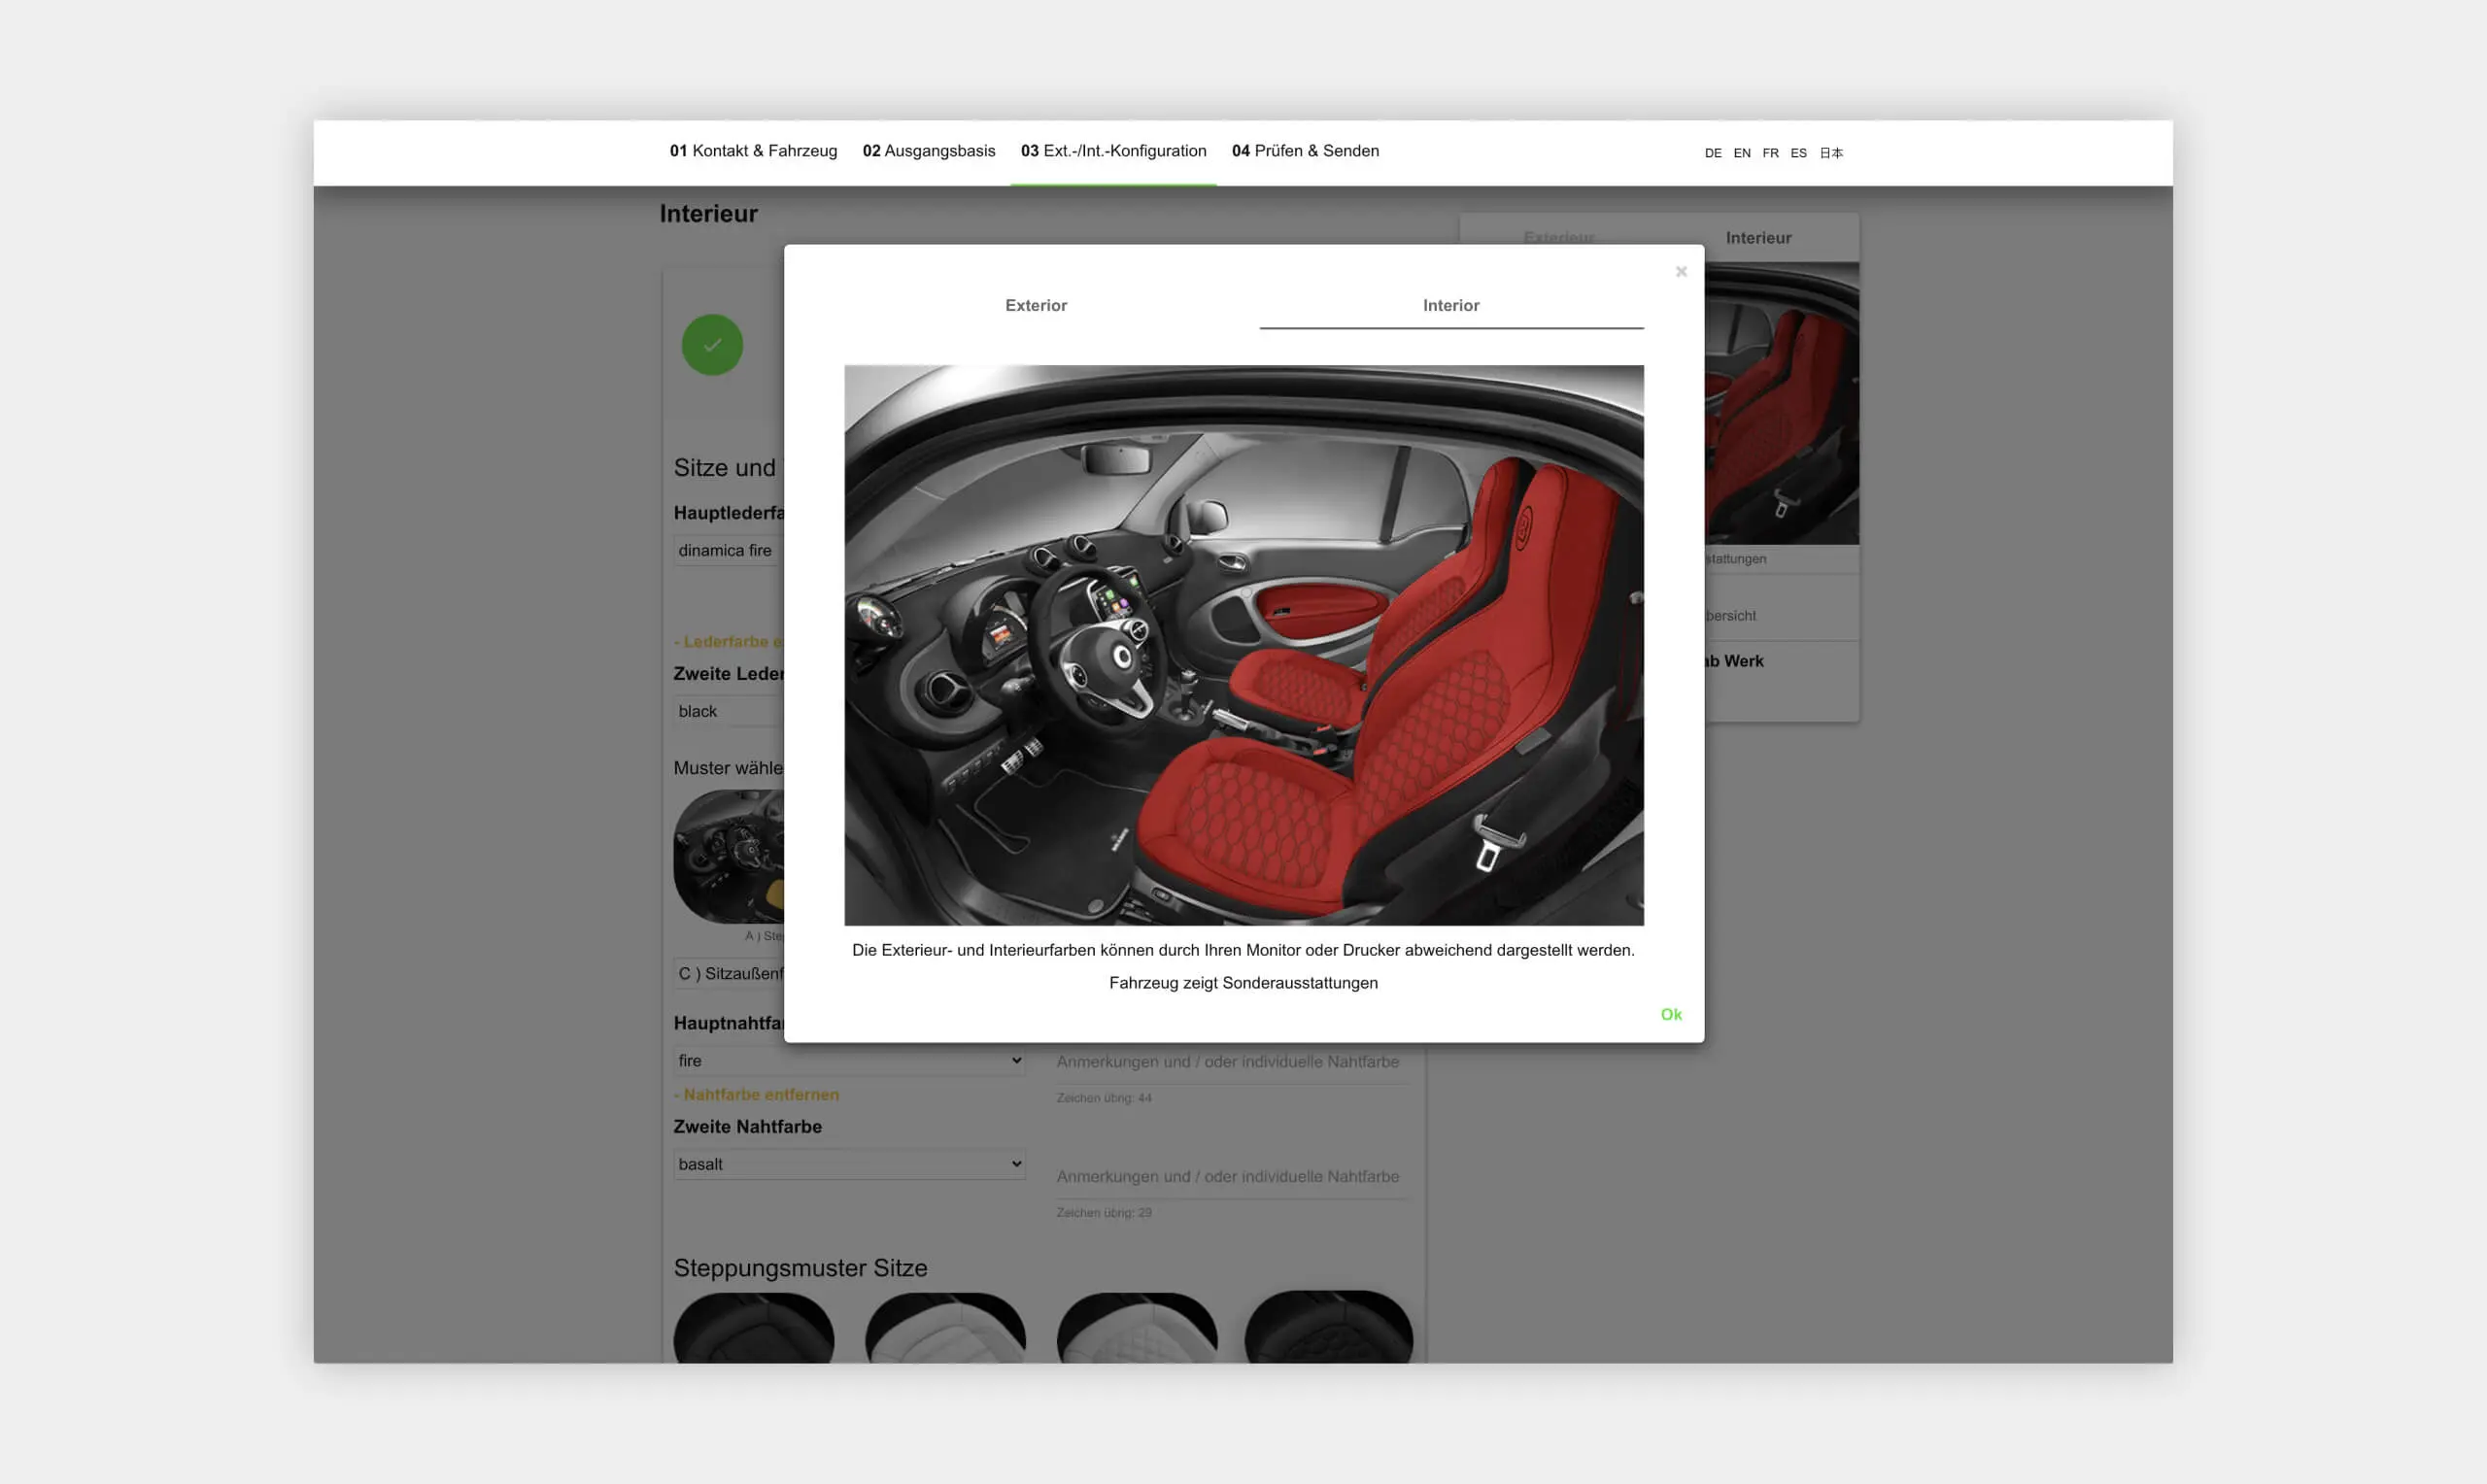Click the Nahtfarbe entfernen link
This screenshot has width=2487, height=1484.
click(x=757, y=1094)
